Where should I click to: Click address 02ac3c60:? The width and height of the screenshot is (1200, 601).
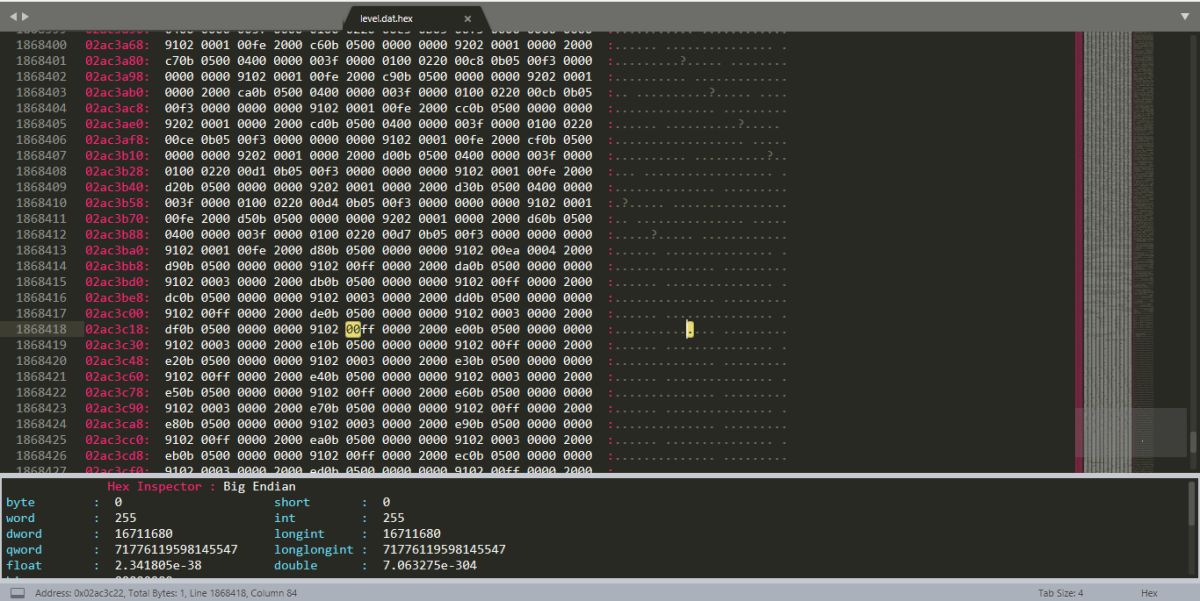click(117, 376)
